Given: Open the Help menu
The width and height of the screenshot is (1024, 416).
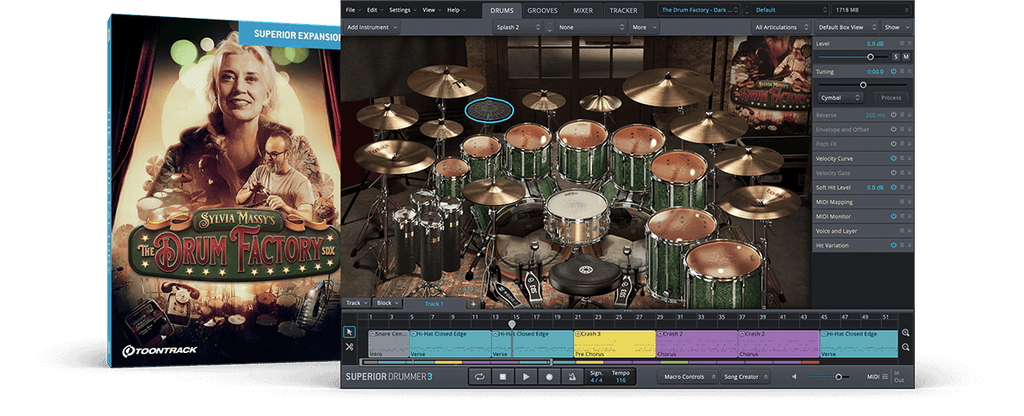Looking at the screenshot, I should tap(455, 10).
